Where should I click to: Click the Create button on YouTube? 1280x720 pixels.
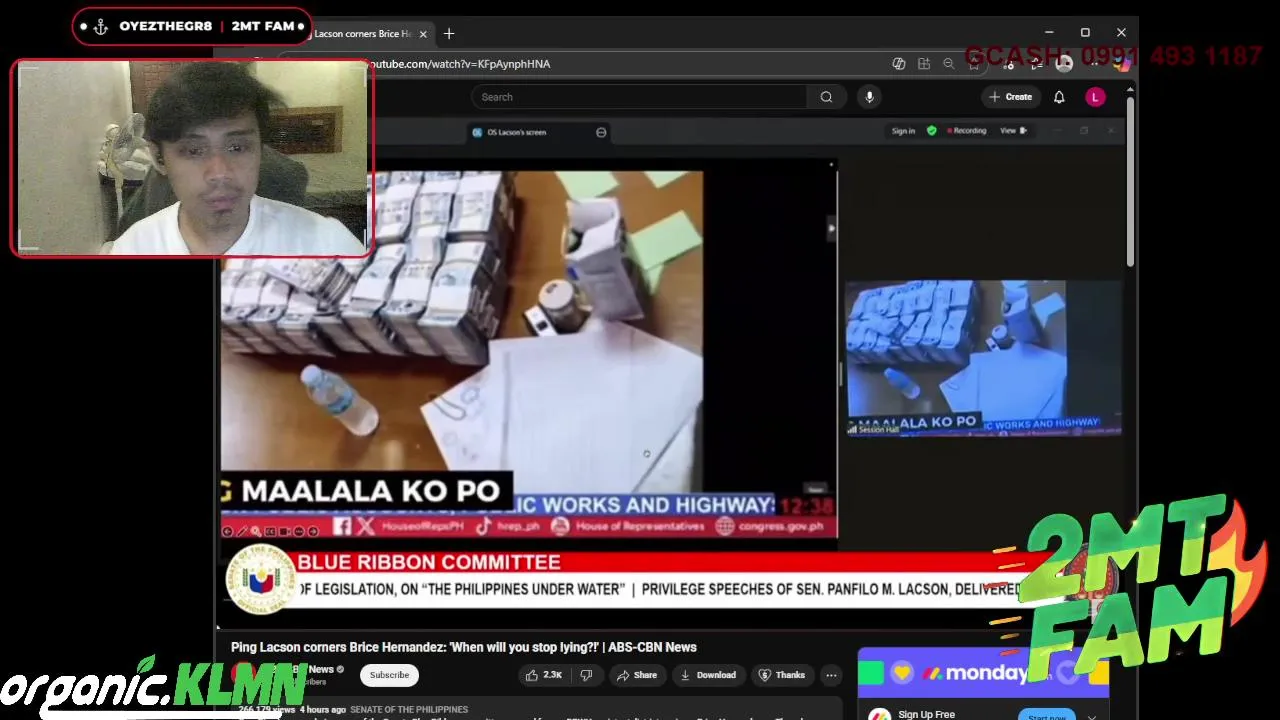point(1011,97)
